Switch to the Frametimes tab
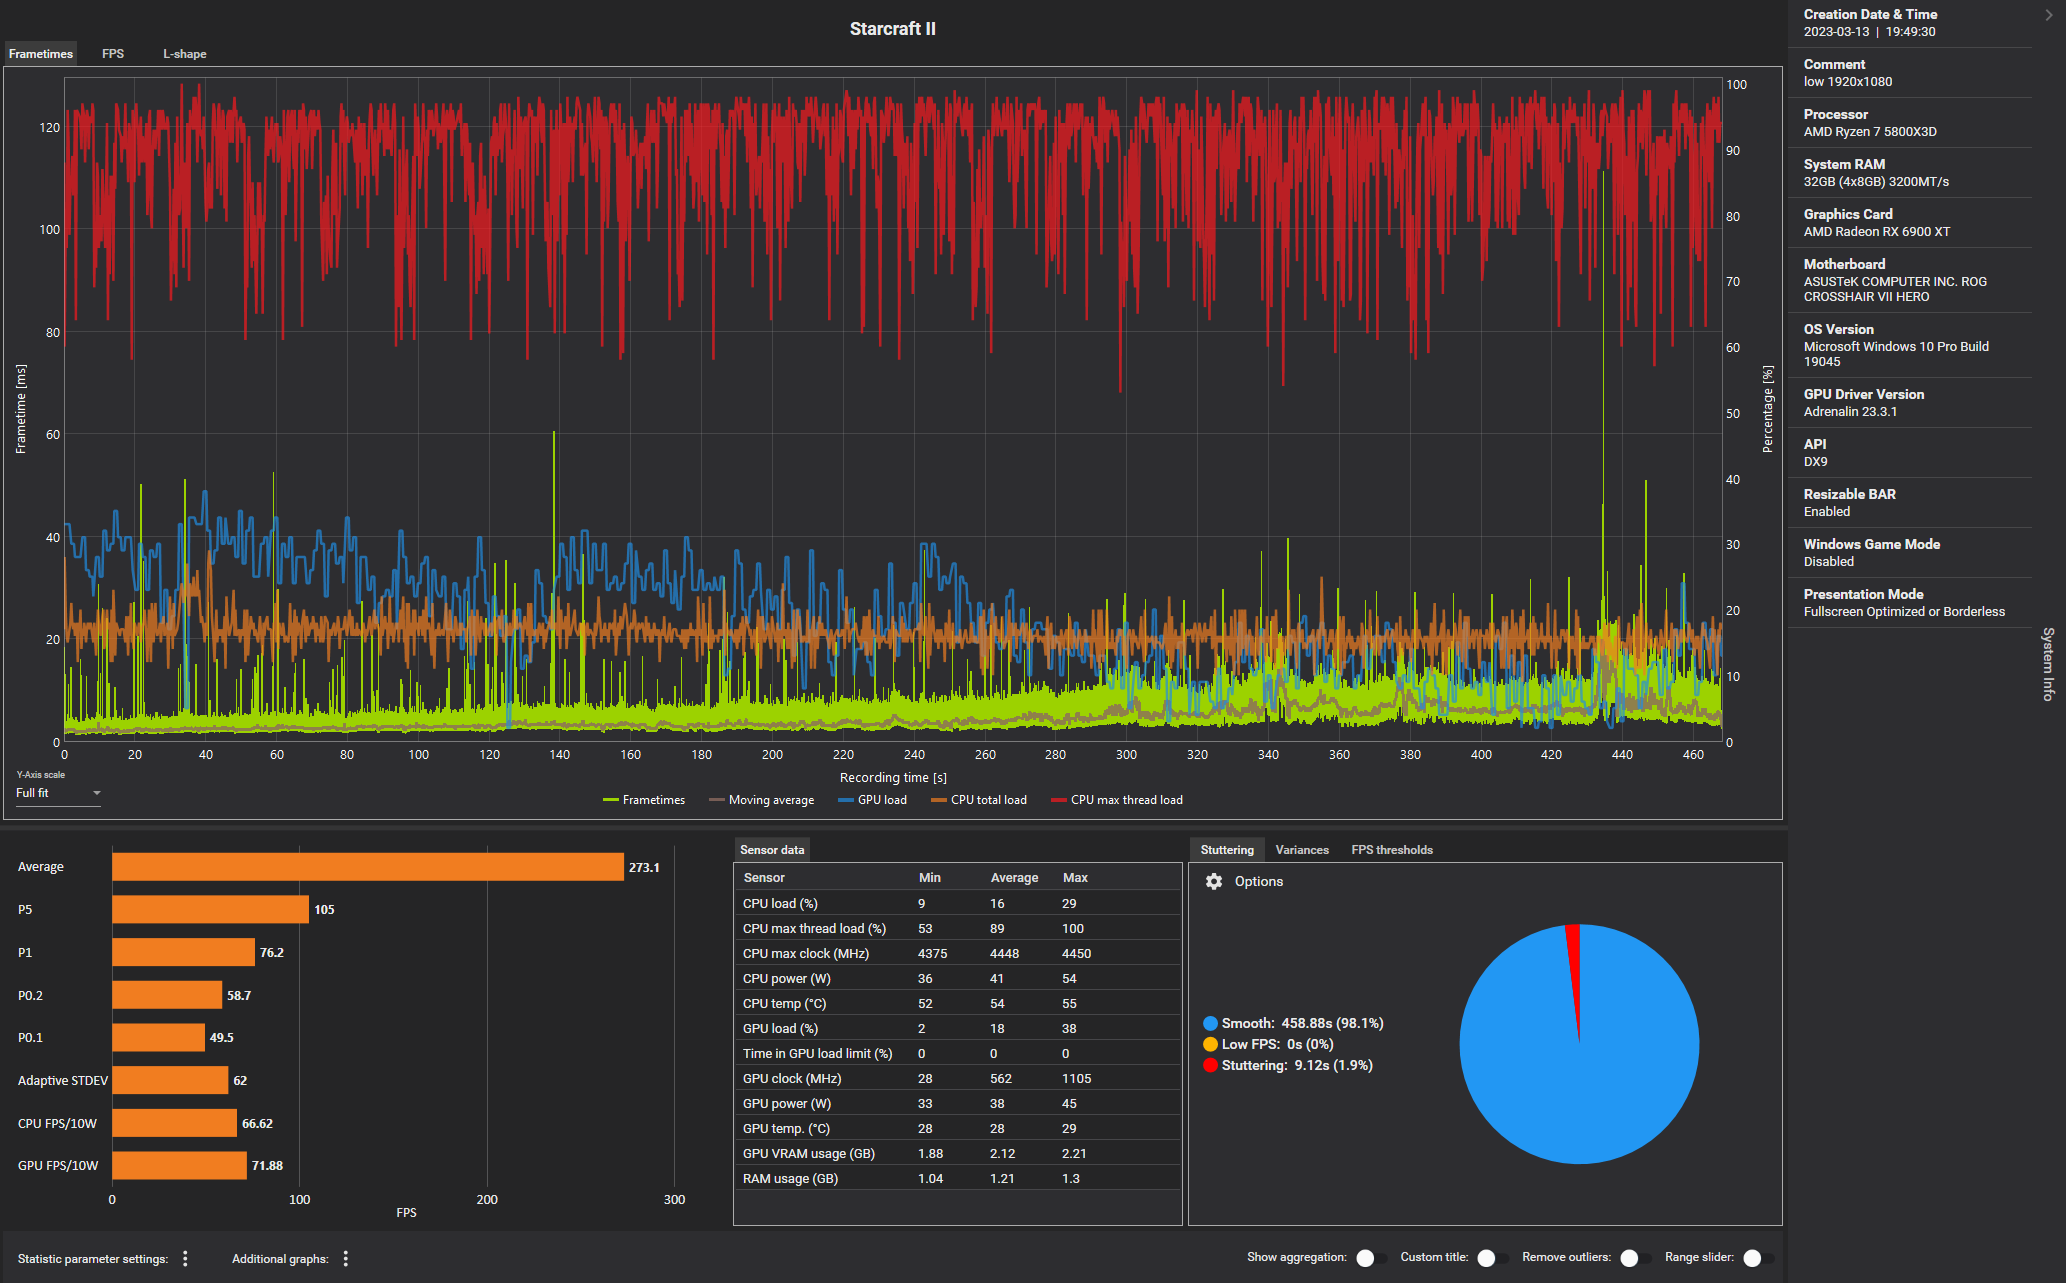Screen dimensions: 2066x1283 tap(41, 54)
